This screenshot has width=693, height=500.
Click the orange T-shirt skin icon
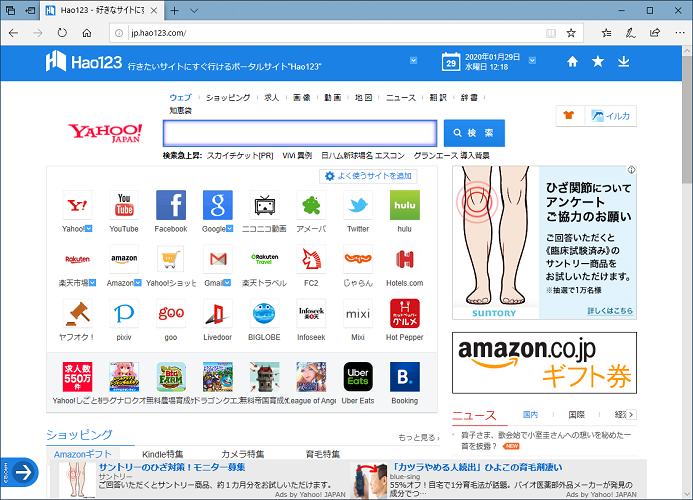[x=569, y=115]
